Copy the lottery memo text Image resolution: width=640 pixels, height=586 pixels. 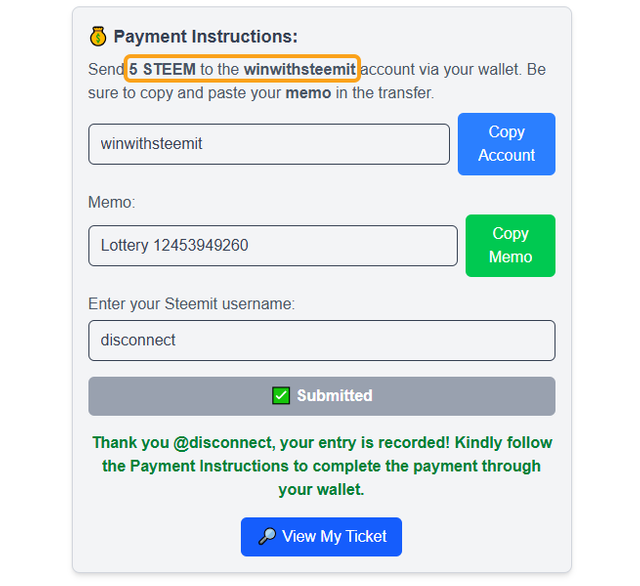tap(510, 246)
